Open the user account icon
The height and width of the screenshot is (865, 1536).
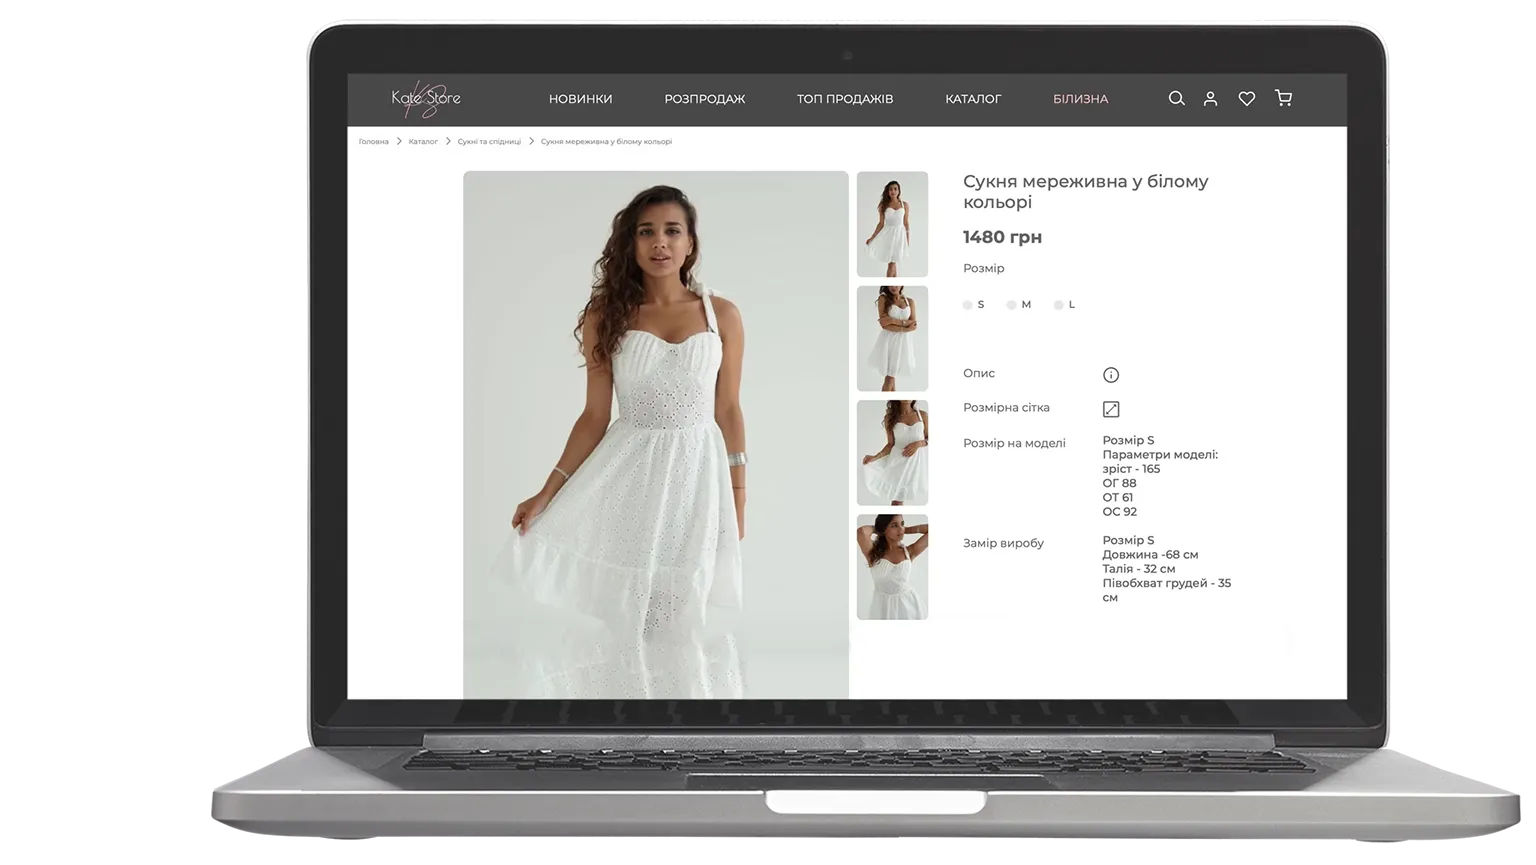coord(1210,98)
